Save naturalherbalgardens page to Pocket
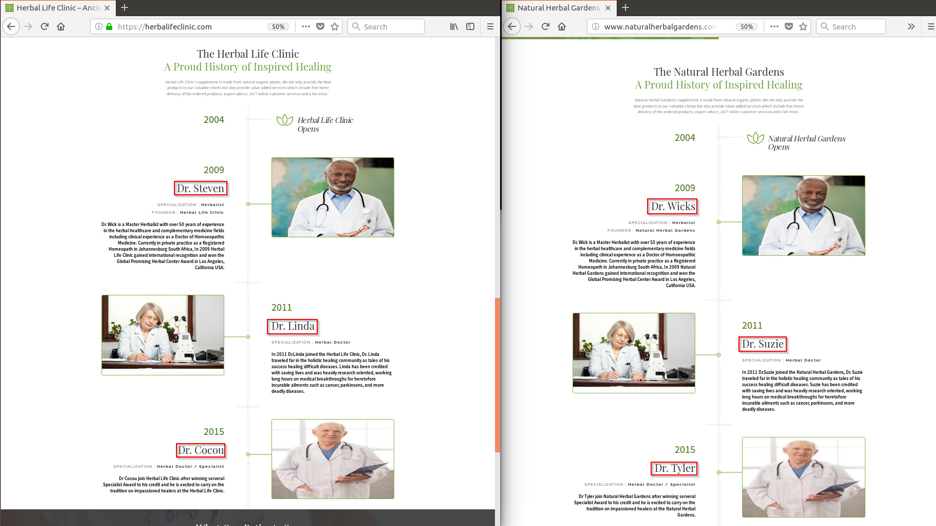 point(788,27)
